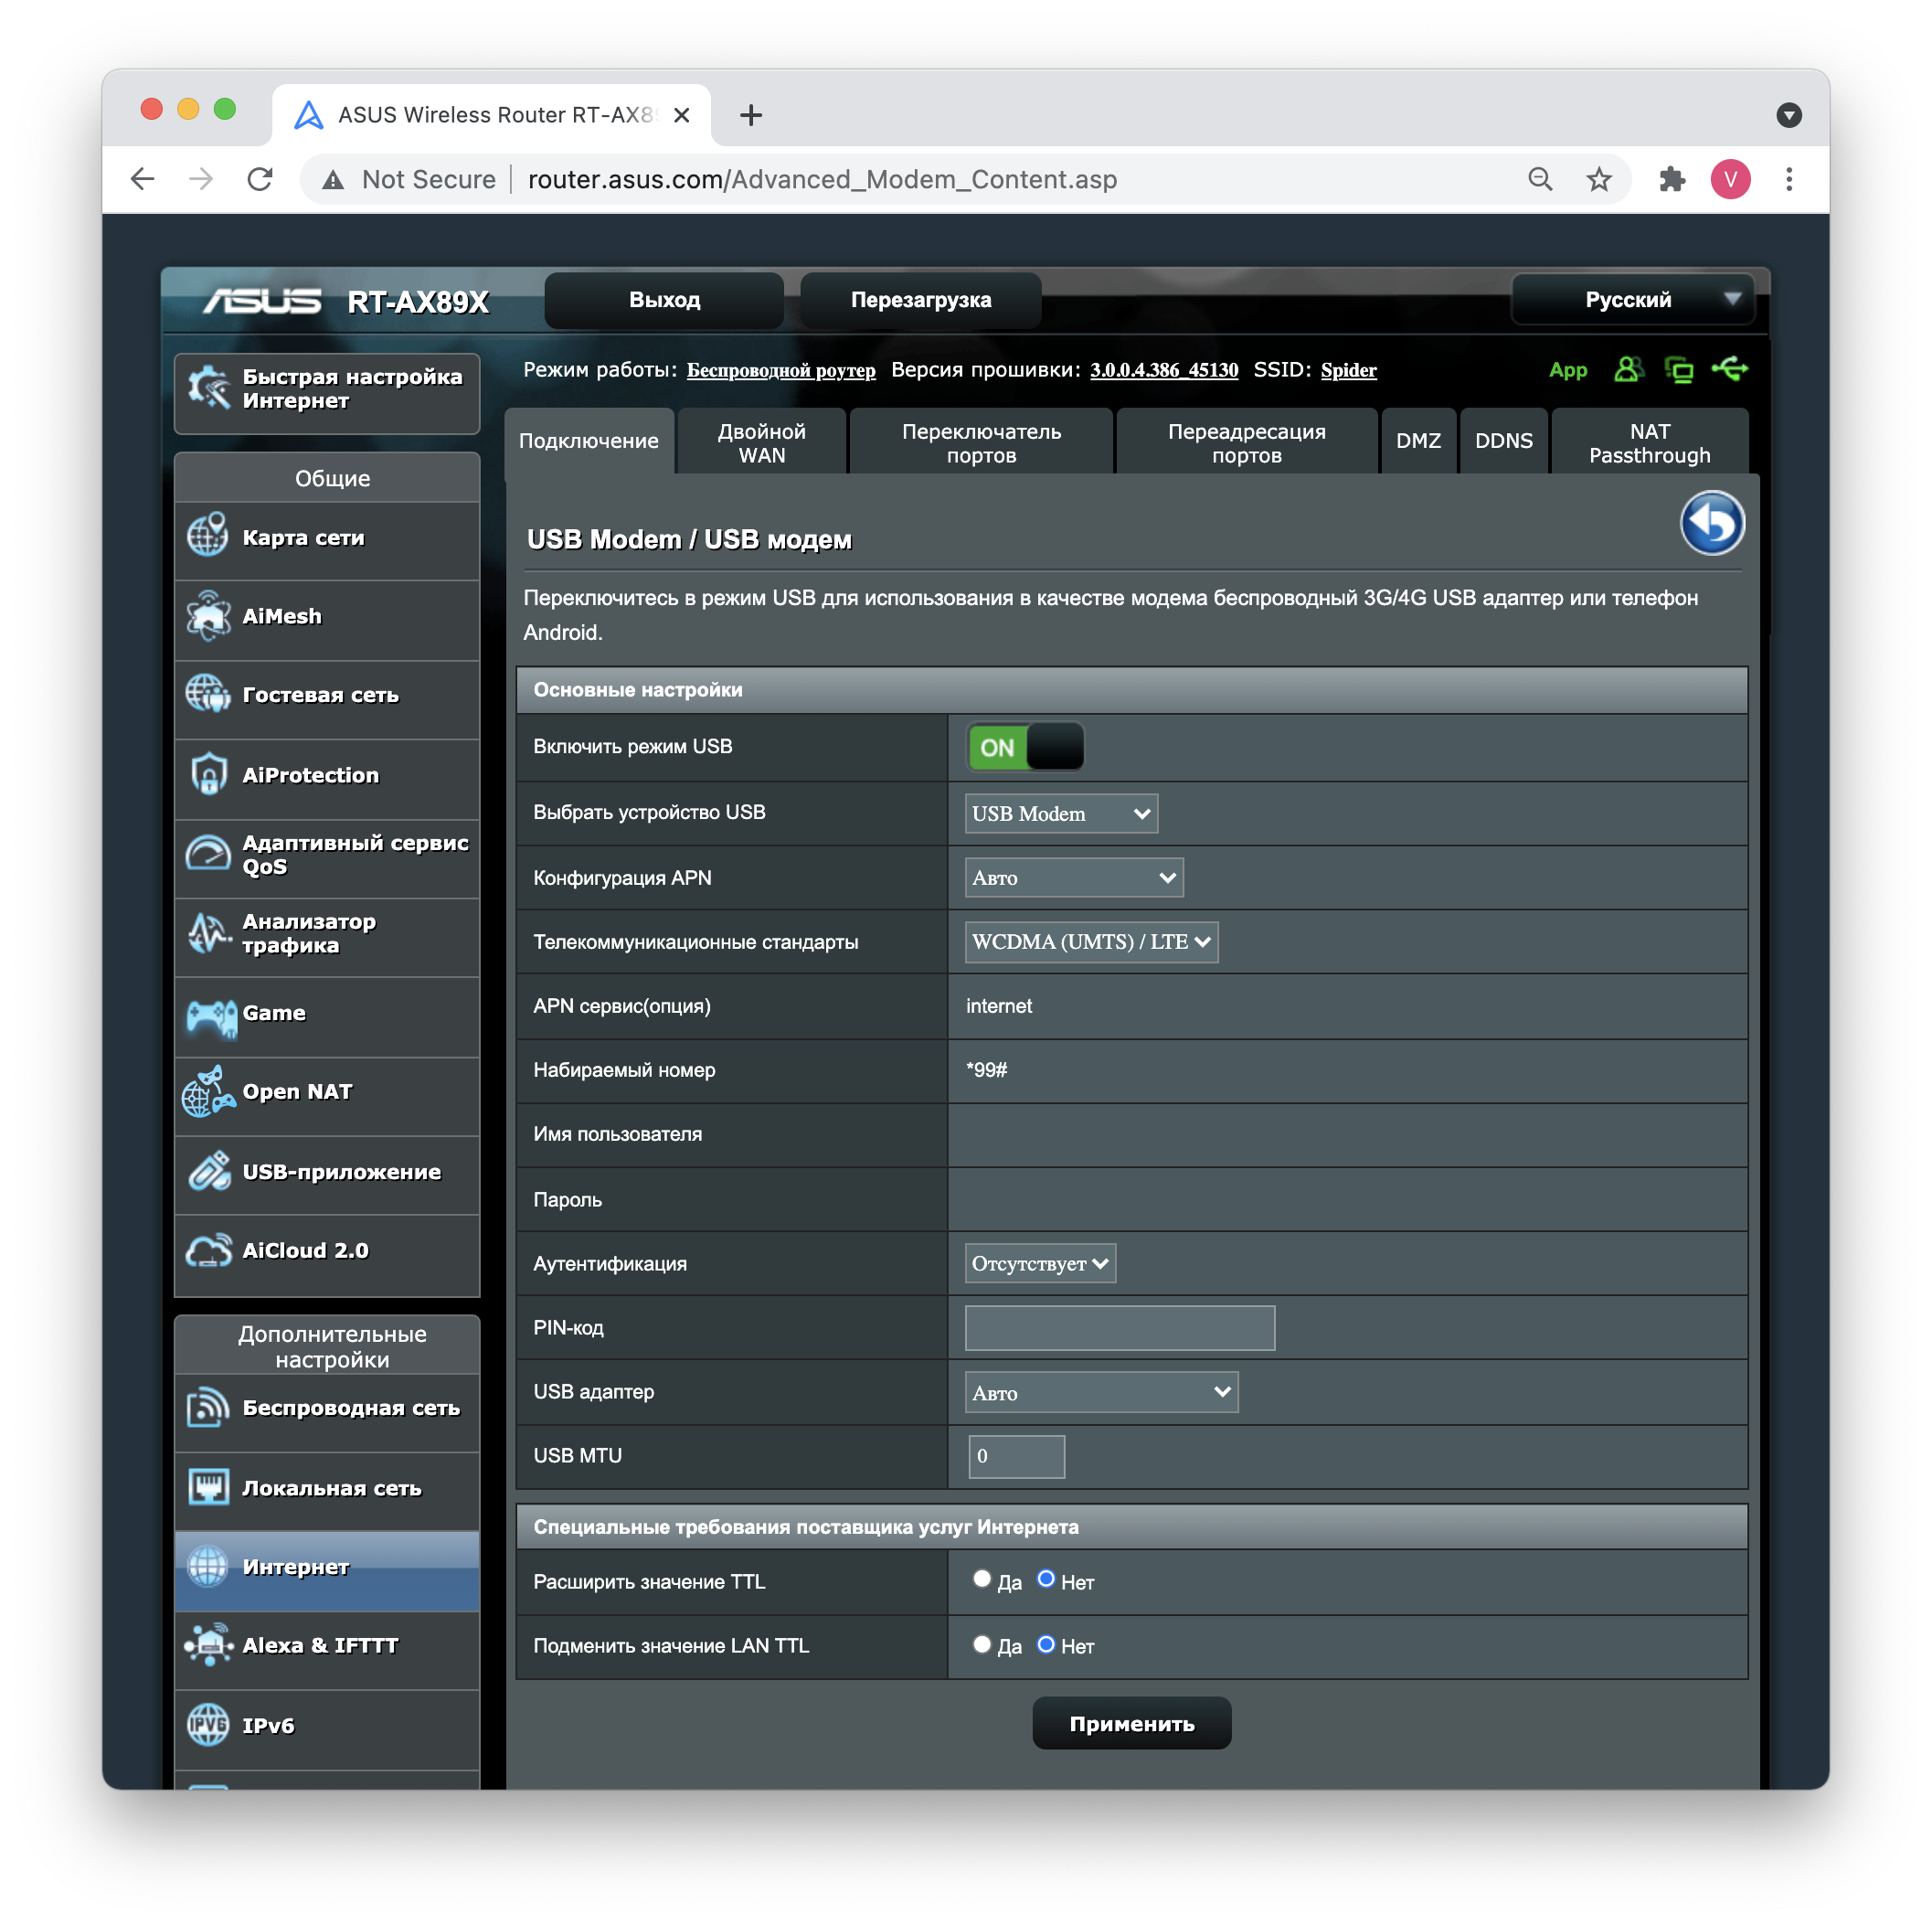1932x1925 pixels.
Task: Open USB адаптер dropdown
Action: pos(1101,1393)
